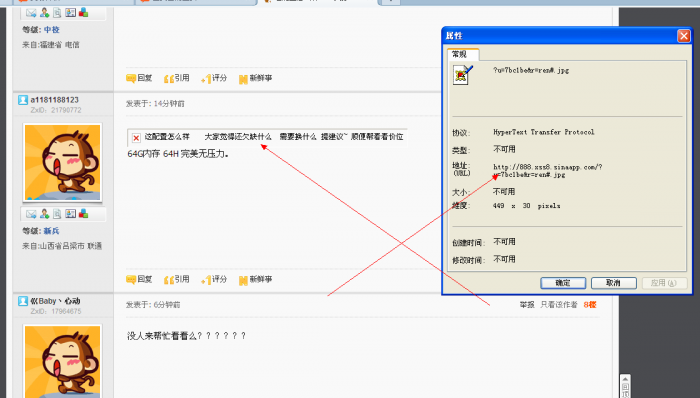This screenshot has height=398, width=700.
Task: Click the broken image placeholder in the post
Action: (136, 138)
